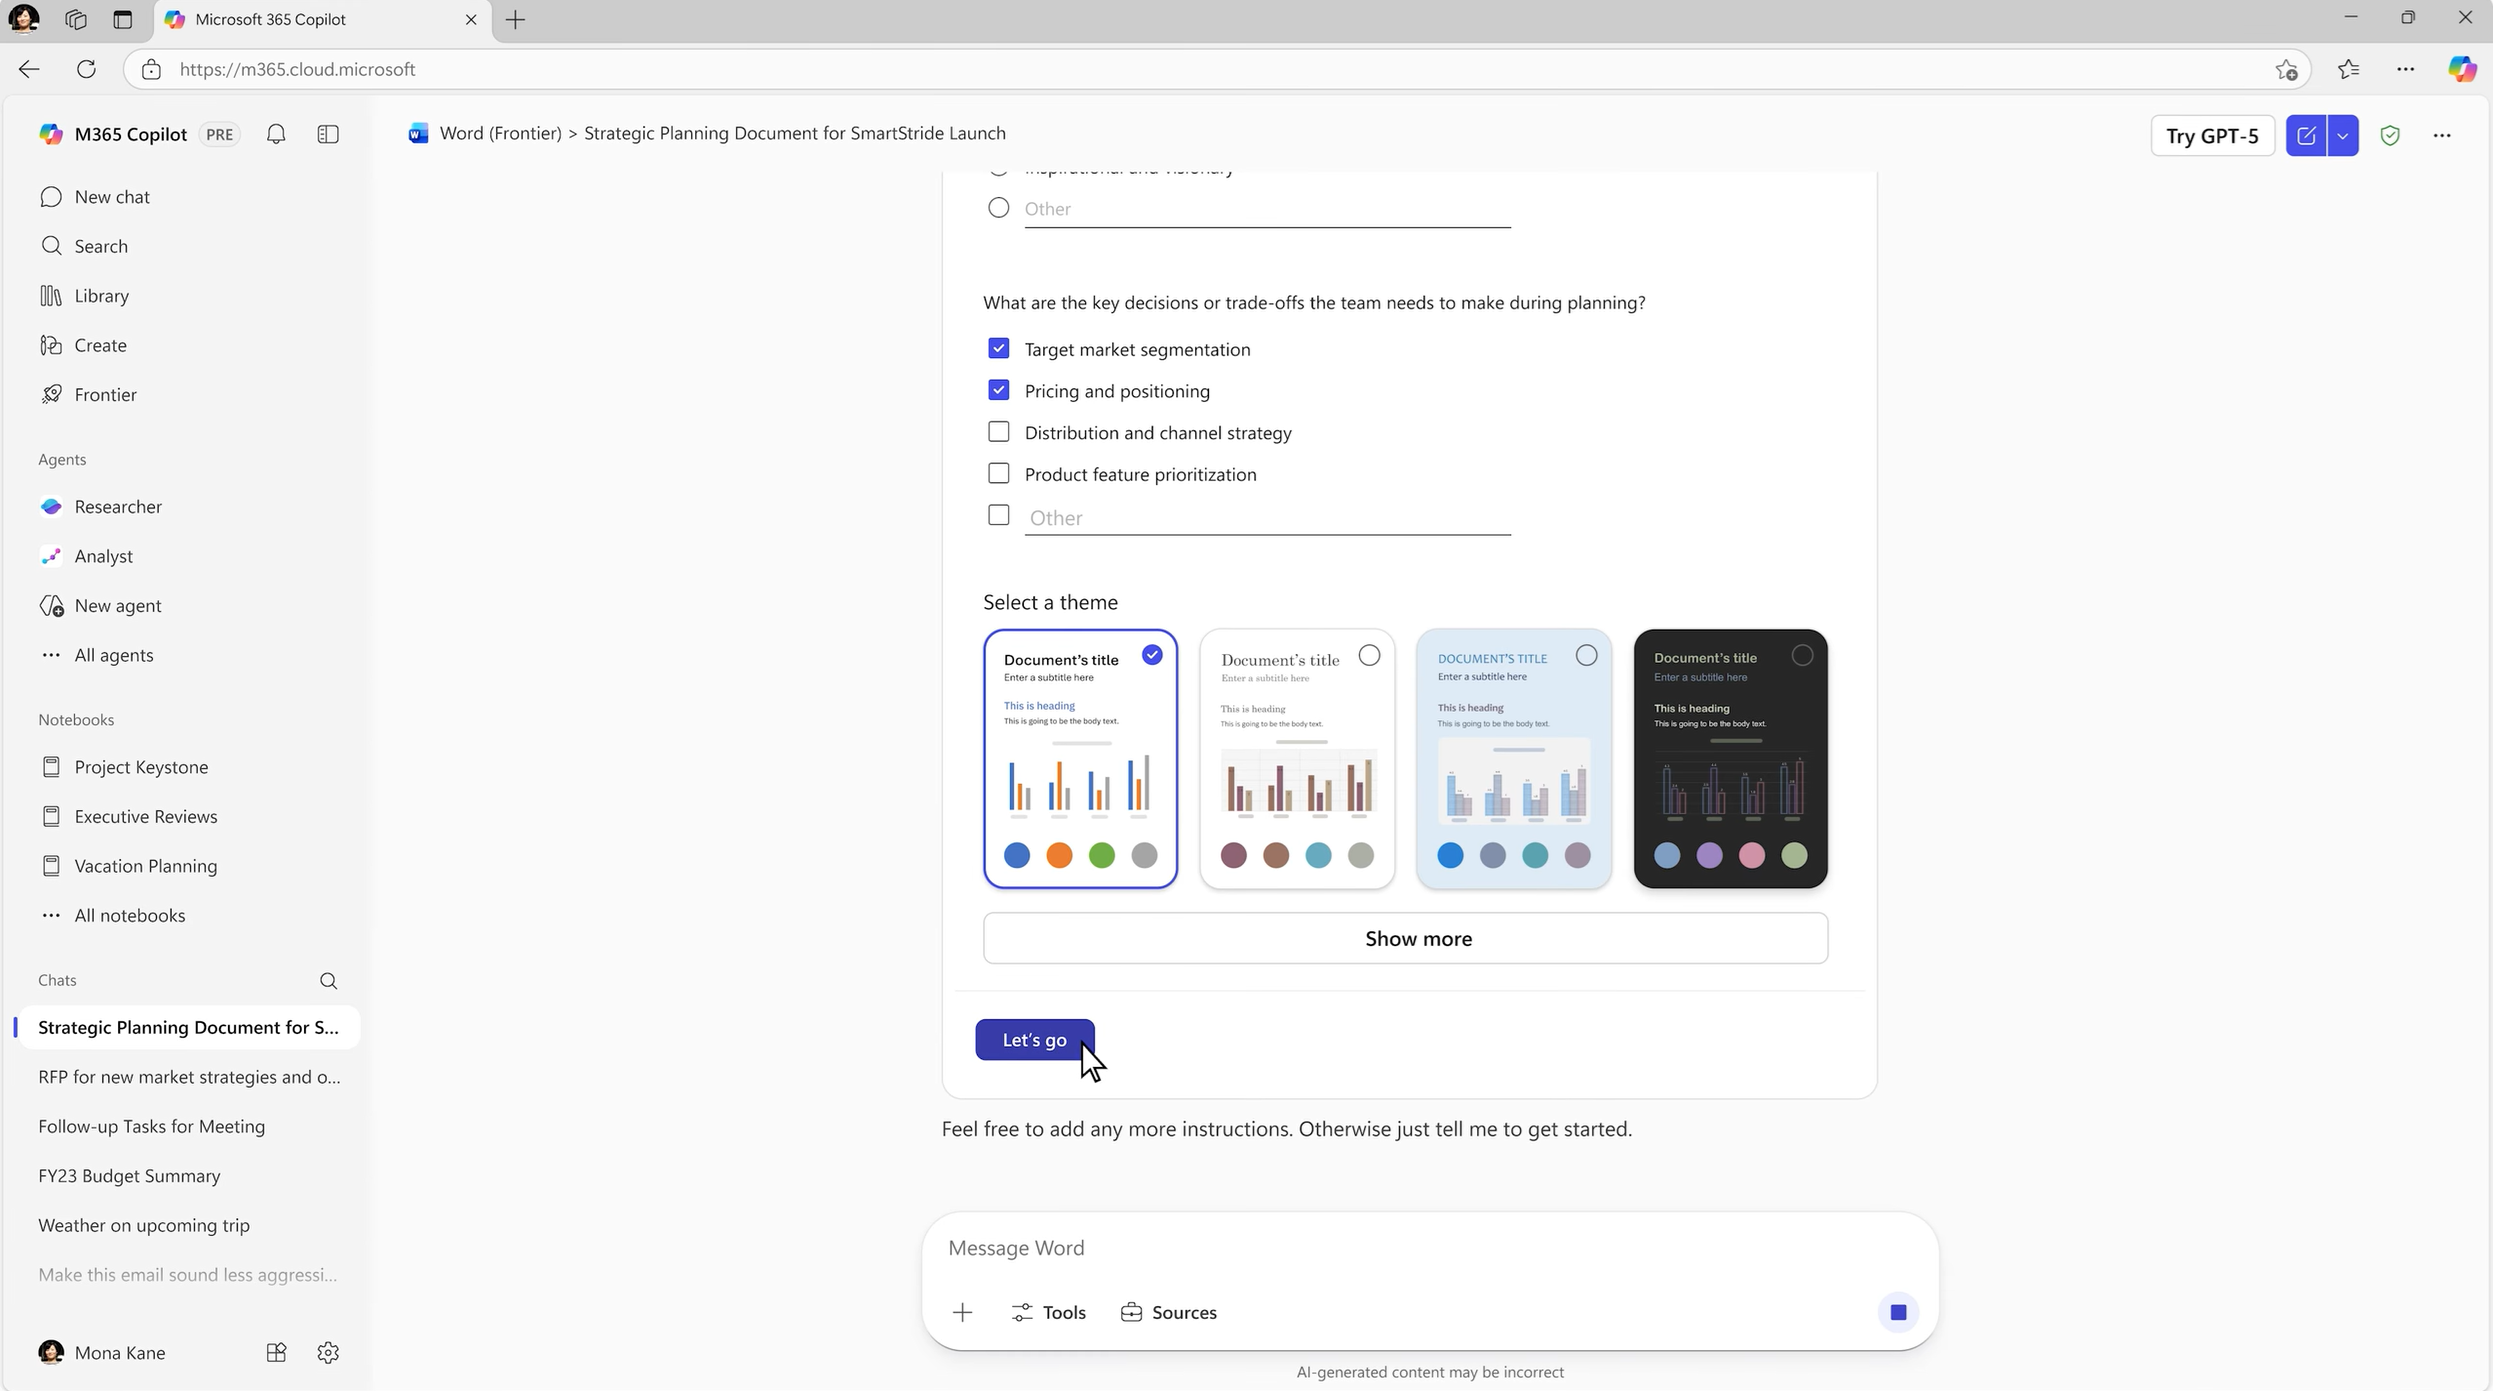
Task: Click the green shield protection icon
Action: (2390, 136)
